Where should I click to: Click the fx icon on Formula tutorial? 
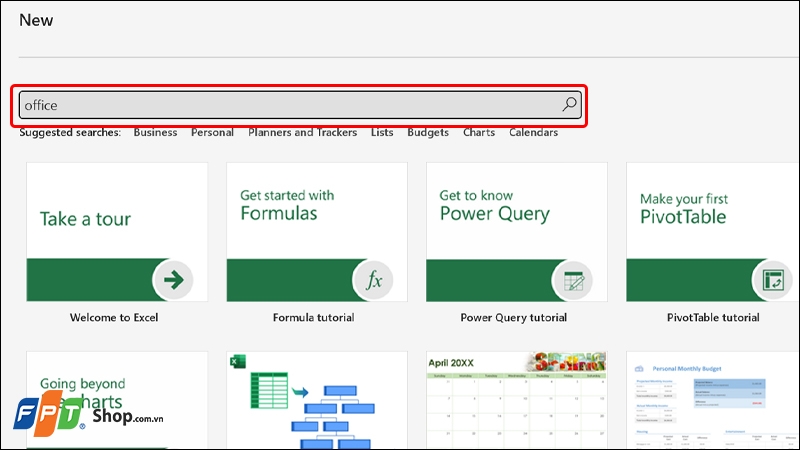[x=373, y=280]
